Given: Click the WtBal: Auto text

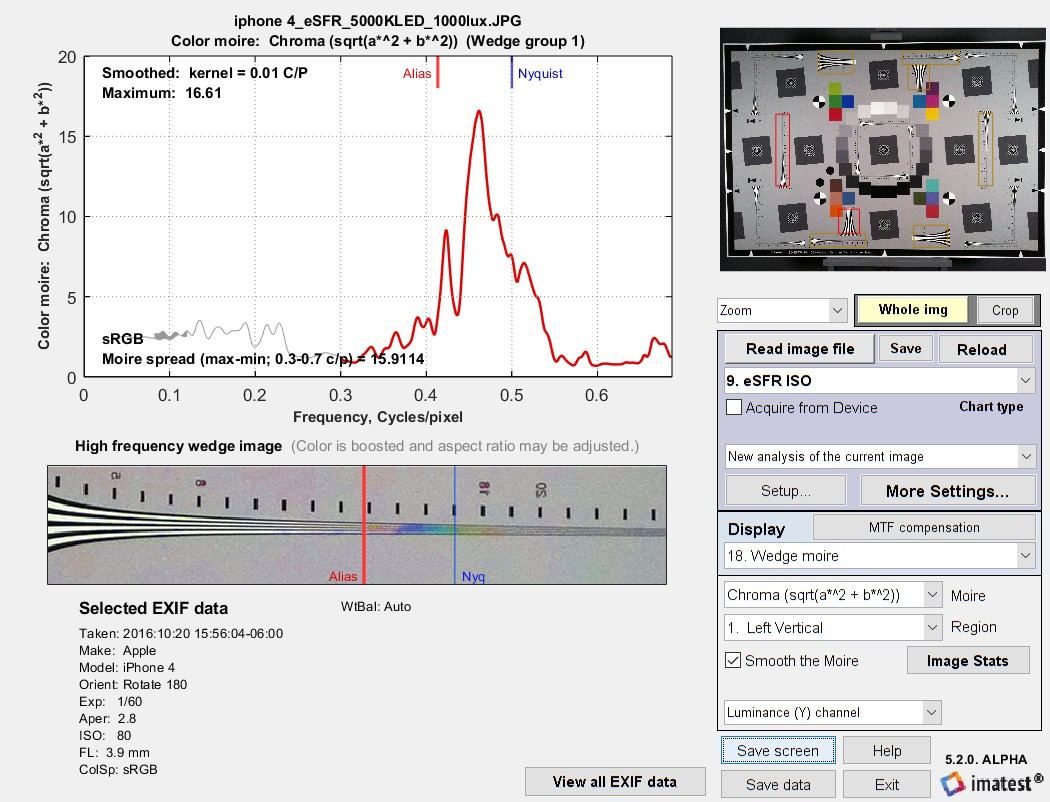Looking at the screenshot, I should click(x=376, y=607).
